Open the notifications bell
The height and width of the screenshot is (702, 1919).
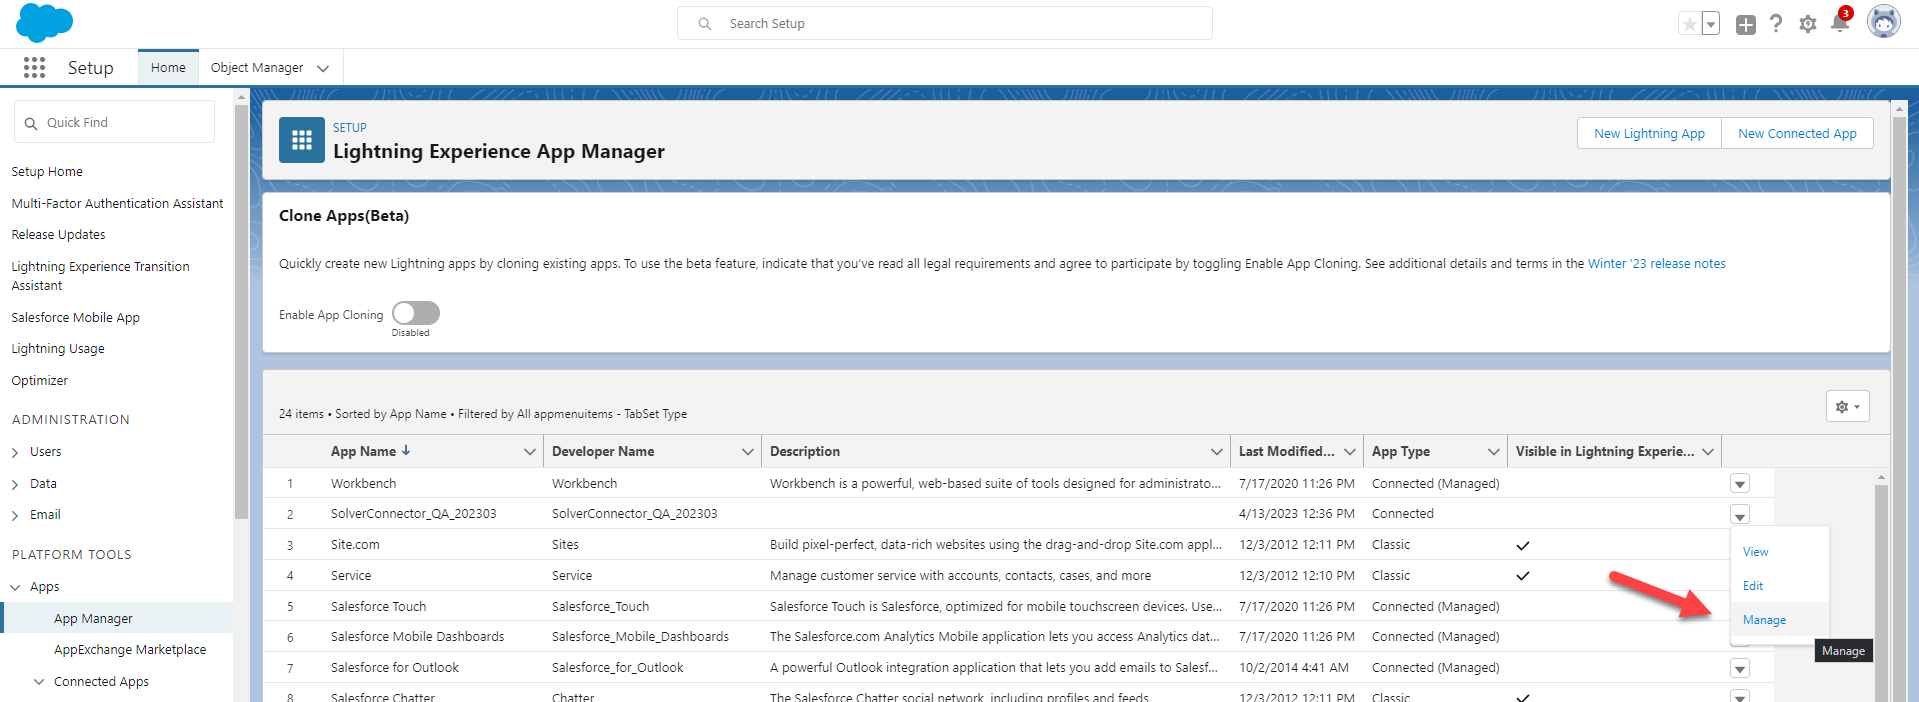click(1839, 23)
